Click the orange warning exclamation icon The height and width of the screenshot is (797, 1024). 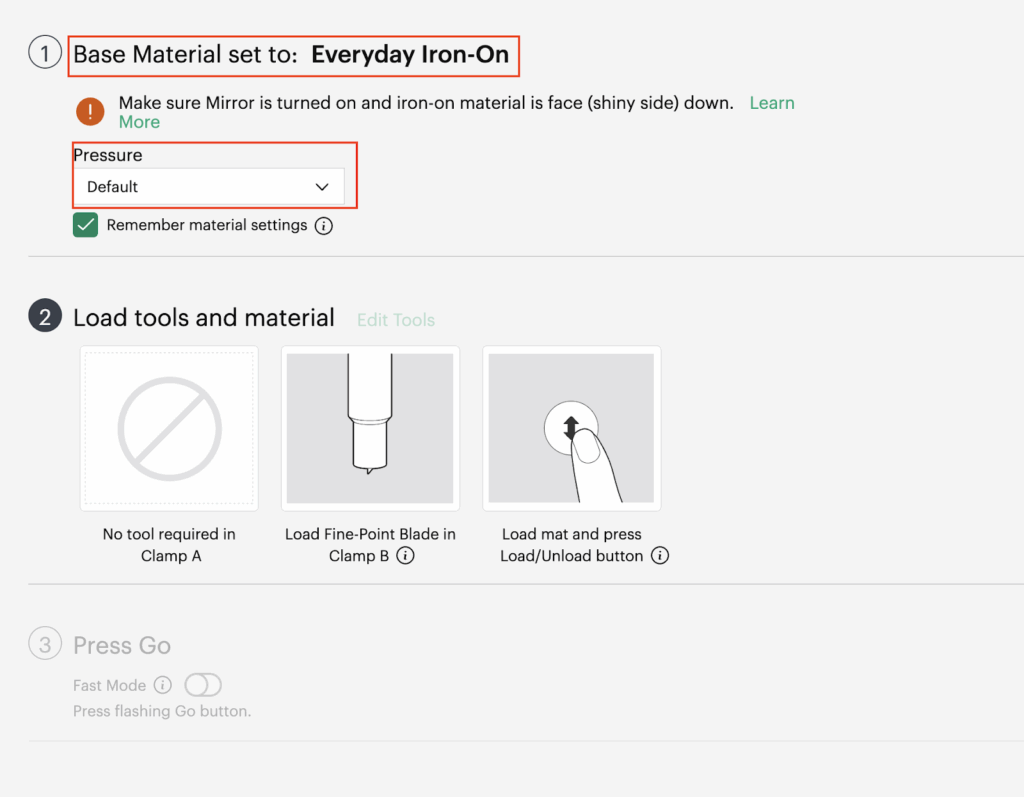click(90, 111)
